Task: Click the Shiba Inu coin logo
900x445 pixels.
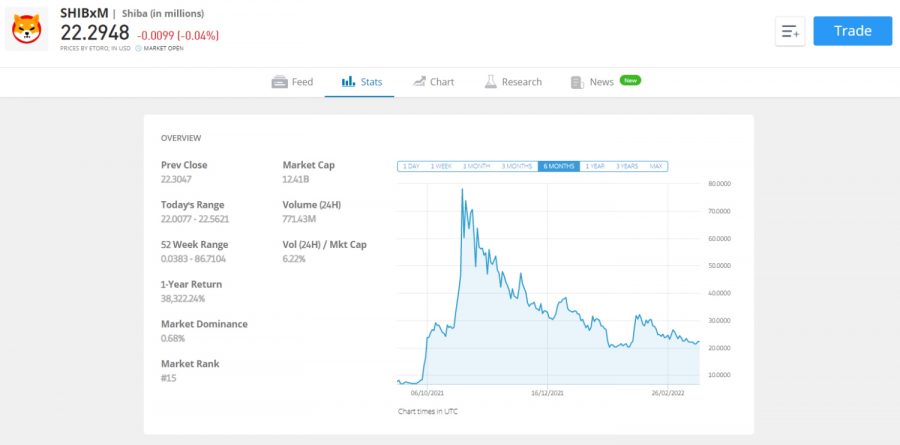Action: pyautogui.click(x=26, y=29)
